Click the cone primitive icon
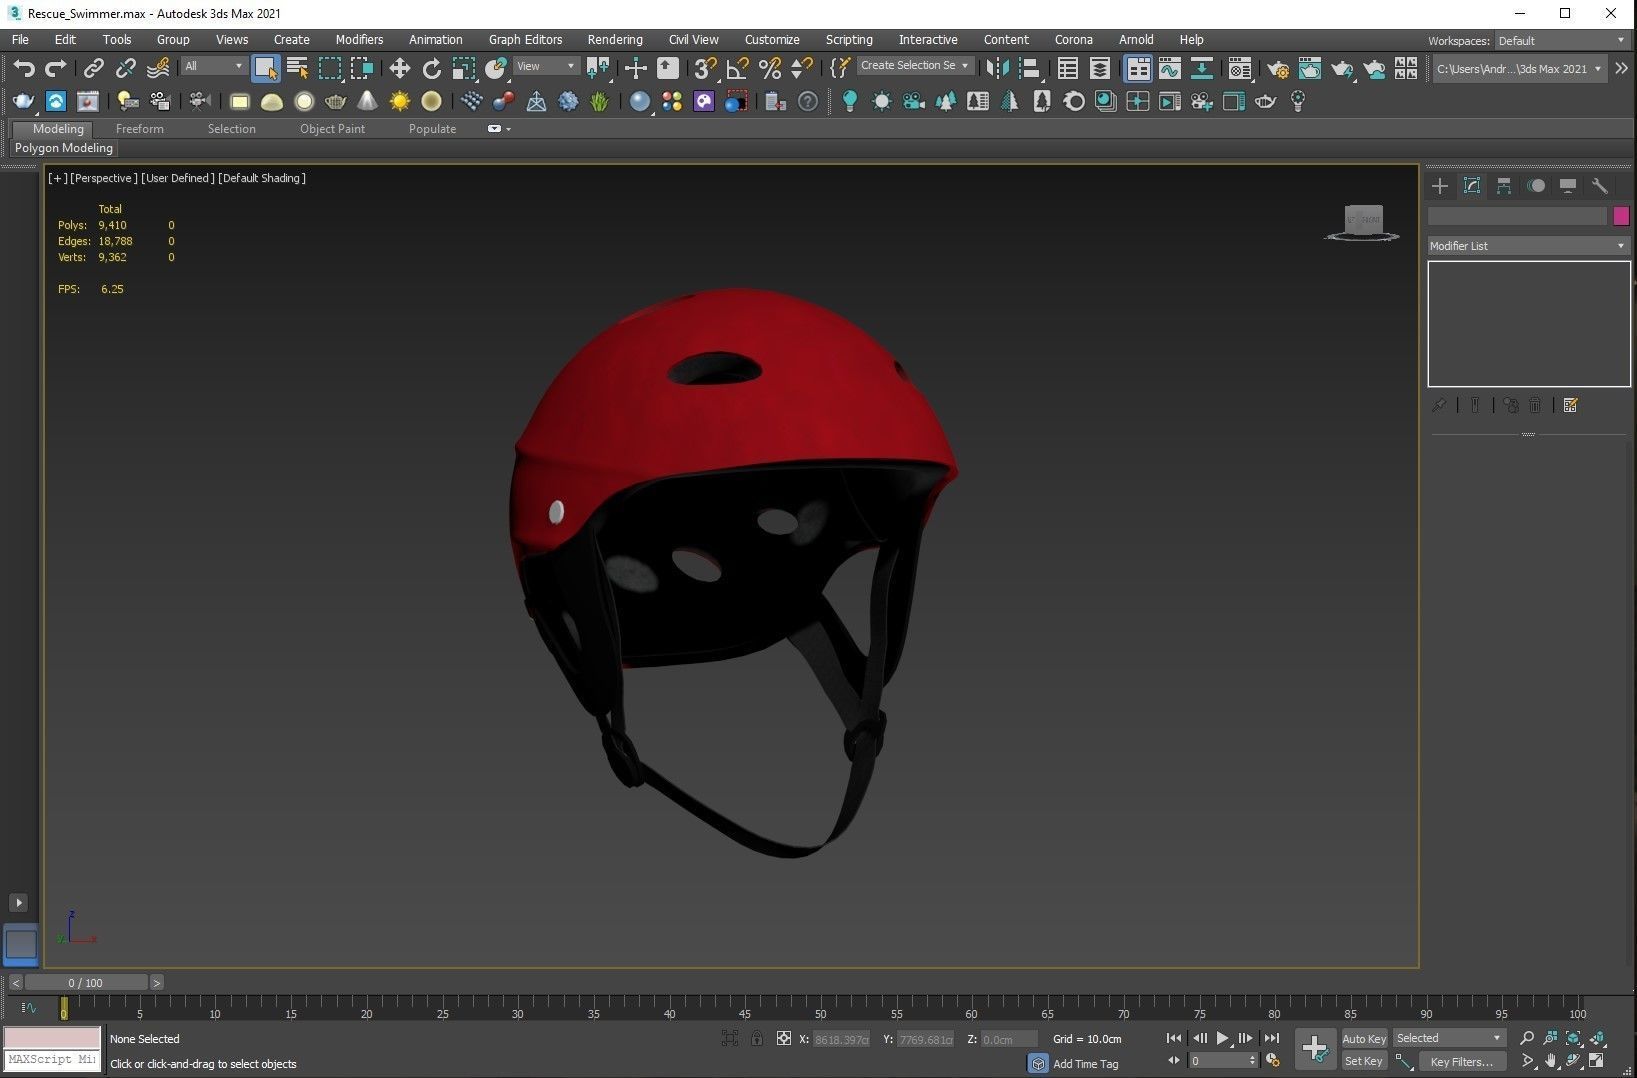 point(367,101)
